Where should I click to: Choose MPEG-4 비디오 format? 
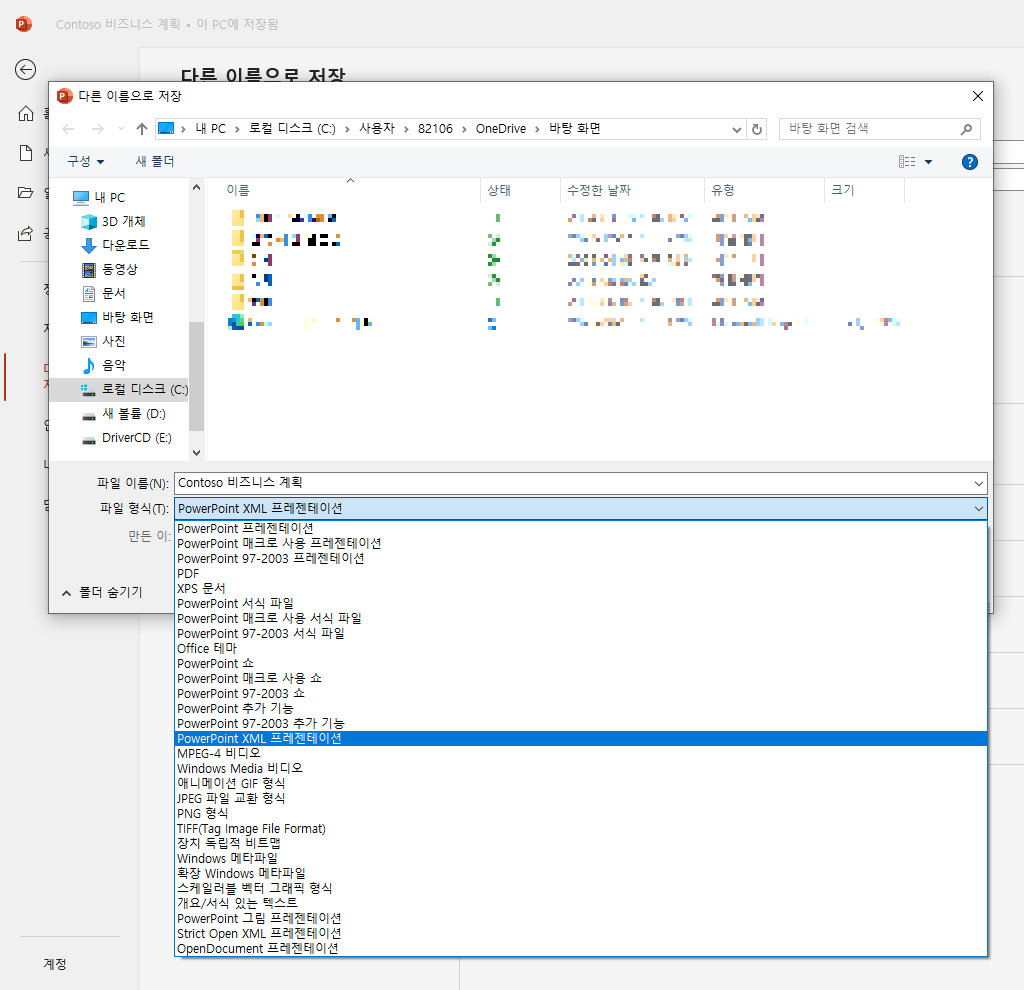(x=581, y=754)
